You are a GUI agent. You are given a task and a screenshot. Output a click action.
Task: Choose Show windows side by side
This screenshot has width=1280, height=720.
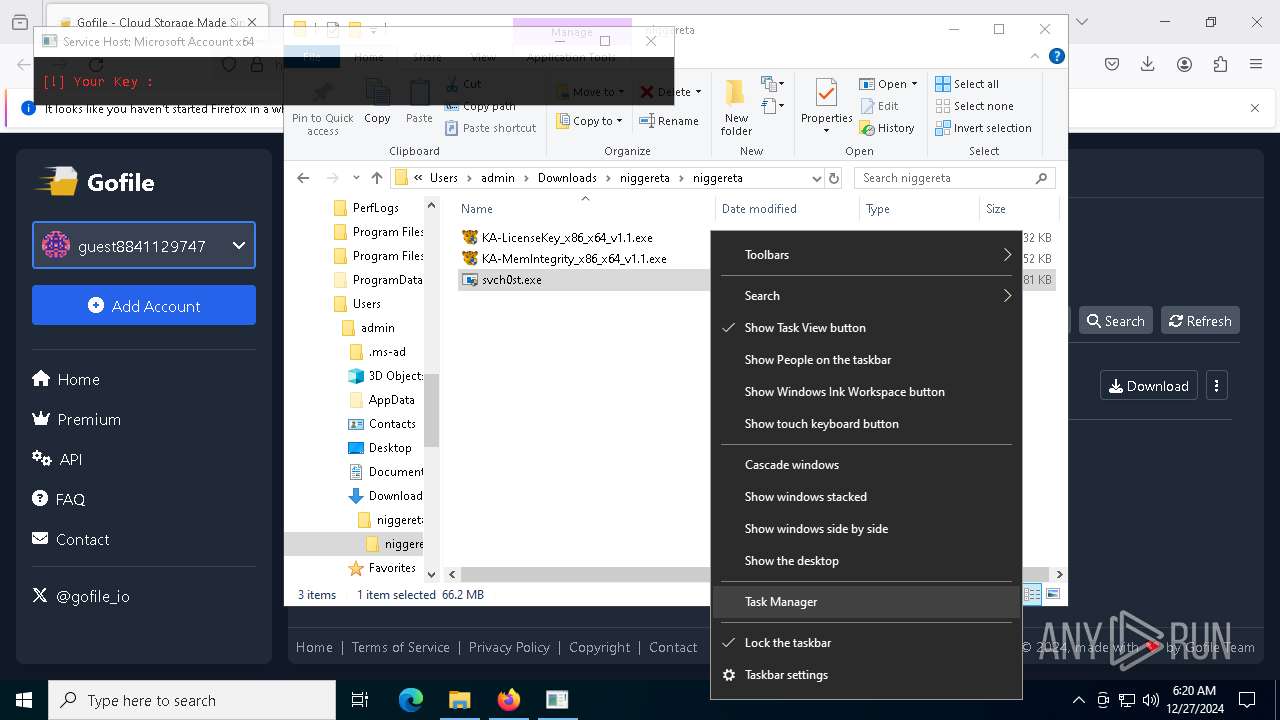coord(866,529)
